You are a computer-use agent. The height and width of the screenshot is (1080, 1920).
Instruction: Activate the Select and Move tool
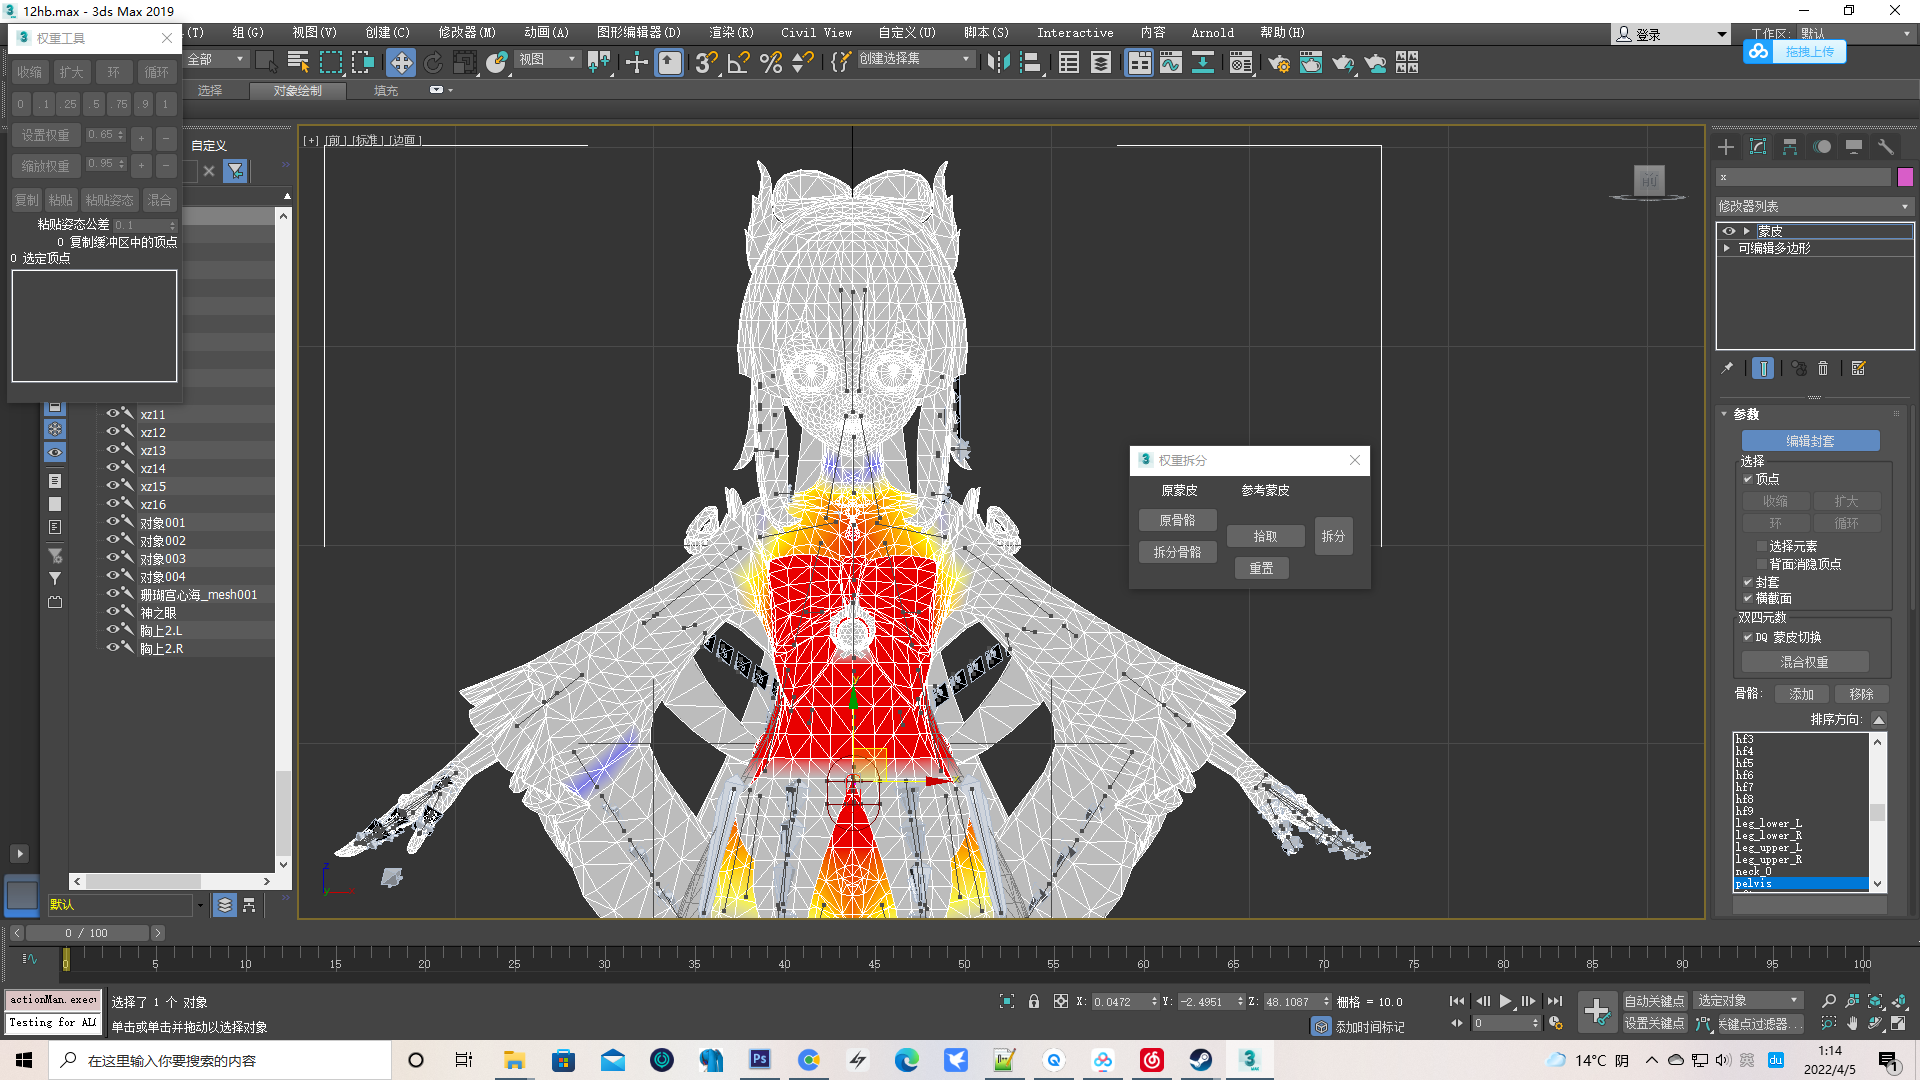pyautogui.click(x=401, y=63)
